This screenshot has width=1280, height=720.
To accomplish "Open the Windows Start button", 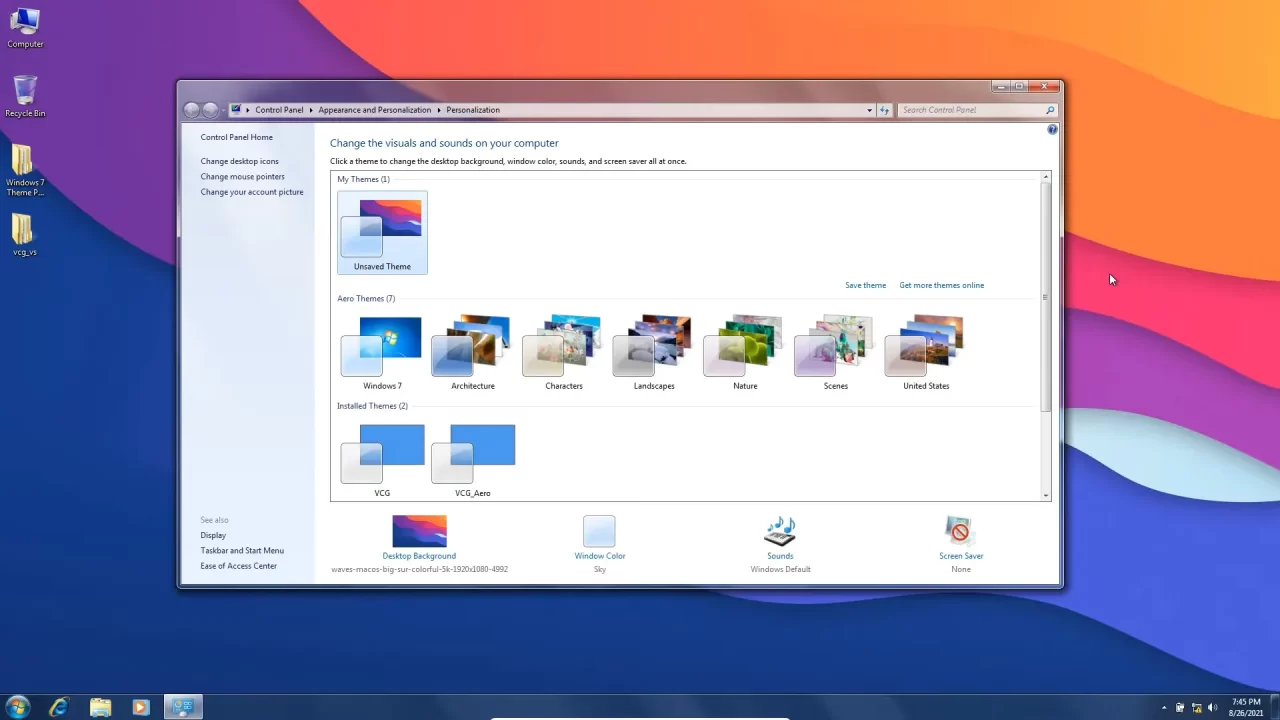I will pyautogui.click(x=18, y=707).
